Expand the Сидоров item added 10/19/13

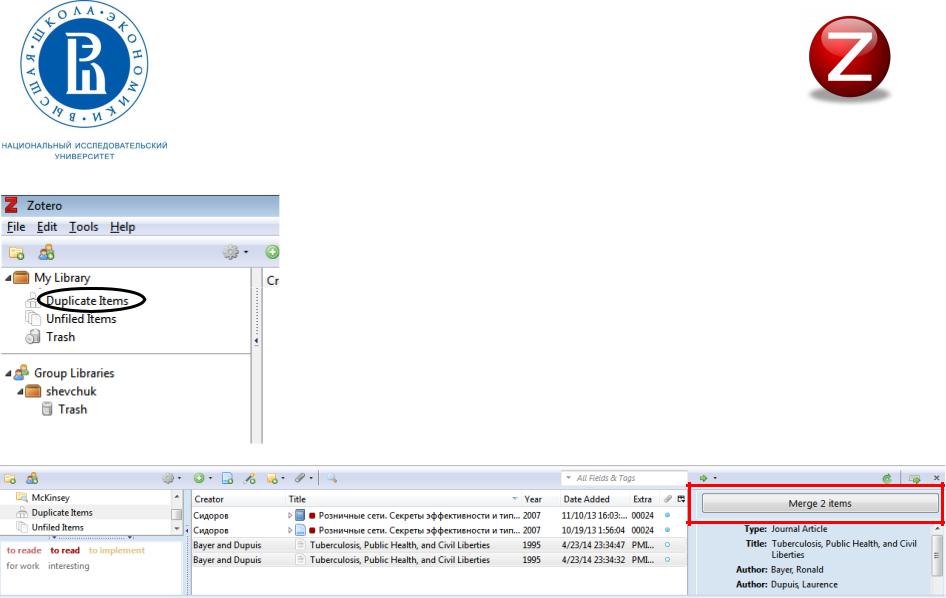pos(290,530)
